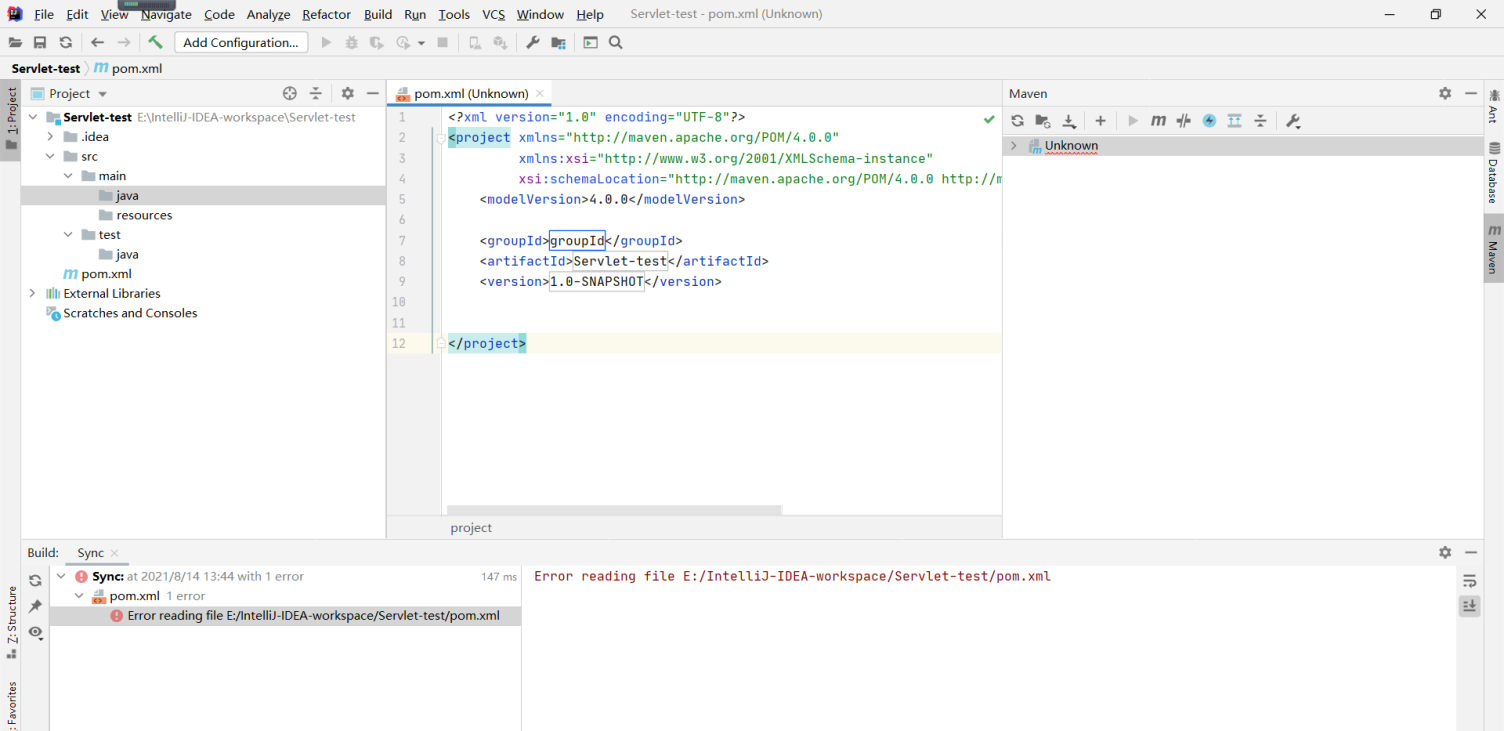
Task: Open Maven Settings wrench in the Maven toolbar
Action: point(1293,121)
